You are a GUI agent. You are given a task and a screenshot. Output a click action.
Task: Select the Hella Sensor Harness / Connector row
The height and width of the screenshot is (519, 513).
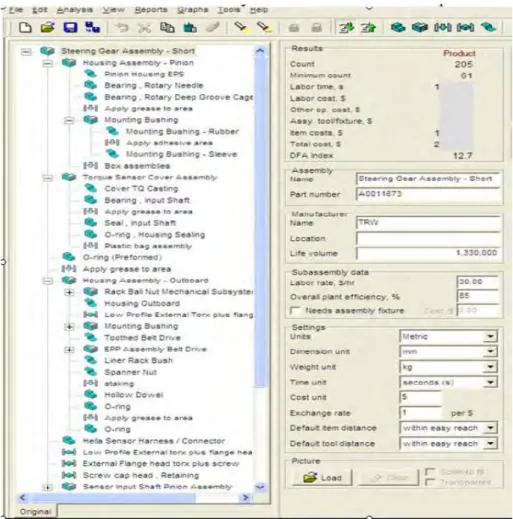click(x=154, y=441)
